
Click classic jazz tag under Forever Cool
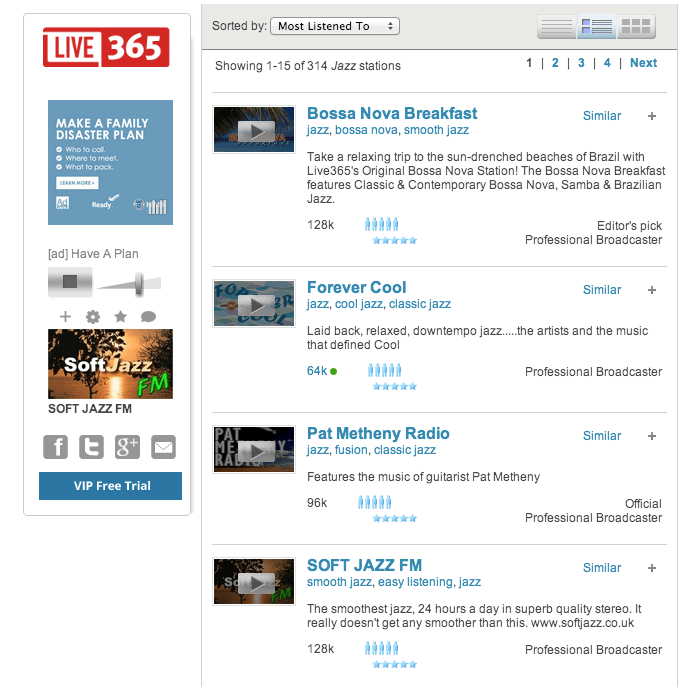pyautogui.click(x=419, y=304)
